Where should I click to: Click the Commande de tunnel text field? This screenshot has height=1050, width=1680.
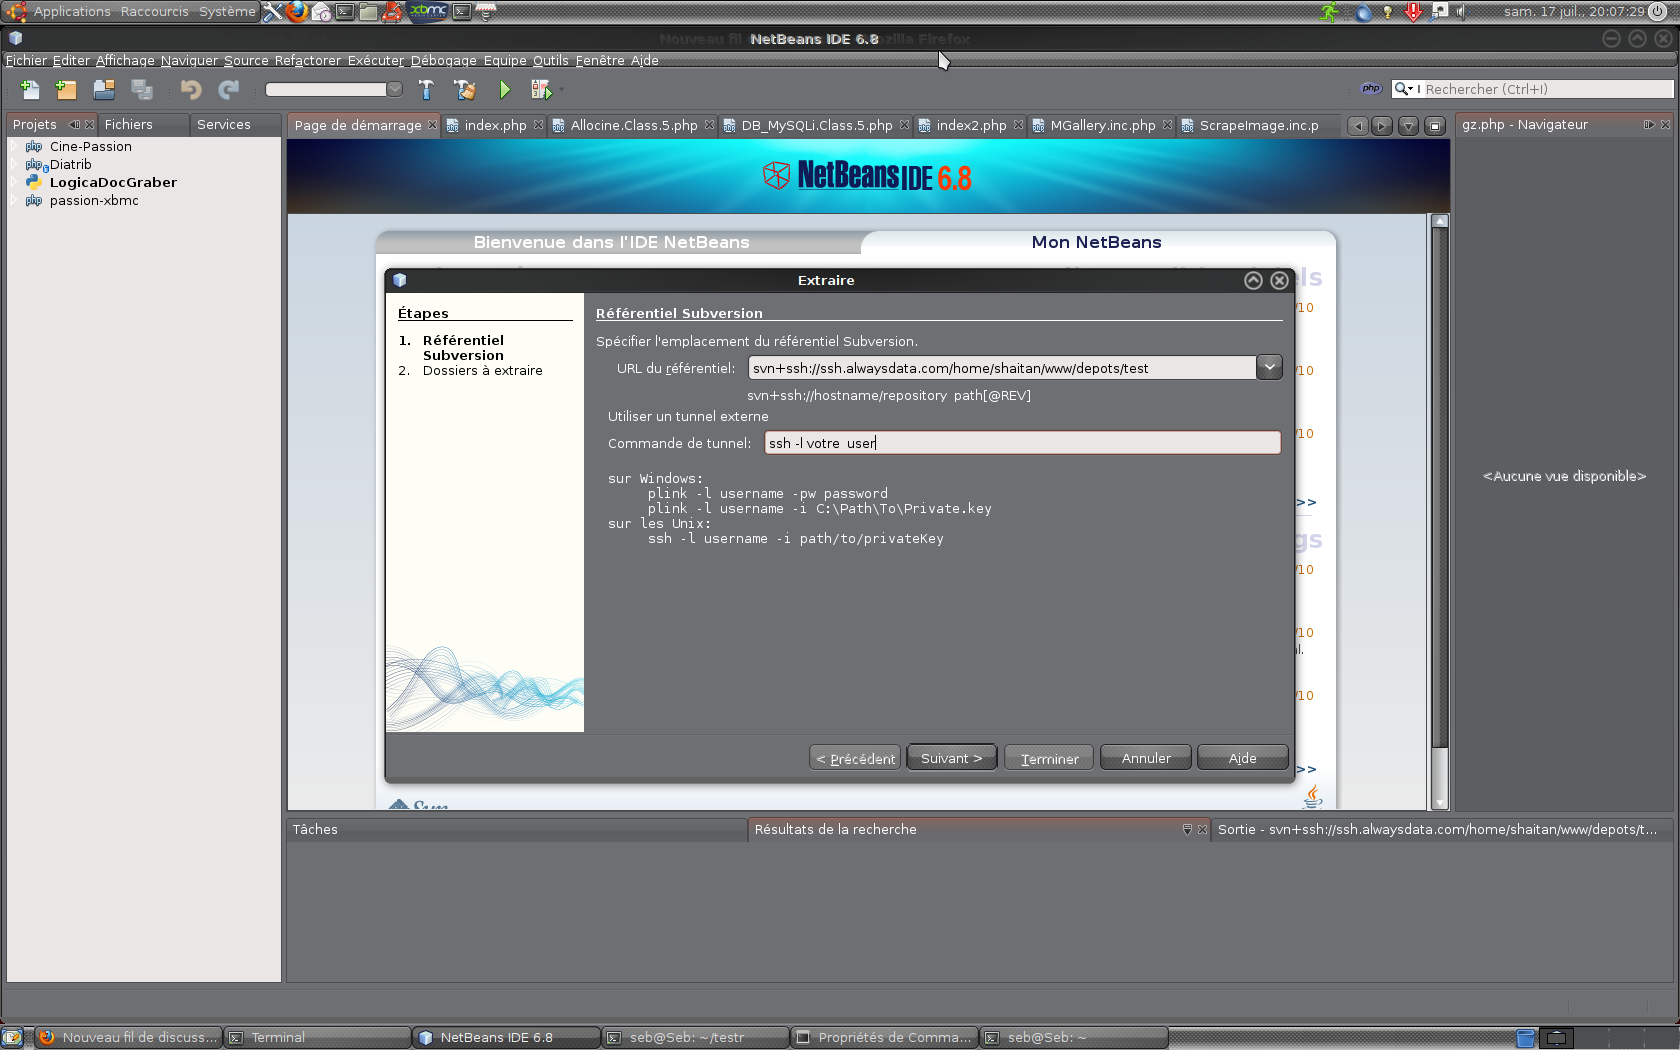[x=1022, y=443]
